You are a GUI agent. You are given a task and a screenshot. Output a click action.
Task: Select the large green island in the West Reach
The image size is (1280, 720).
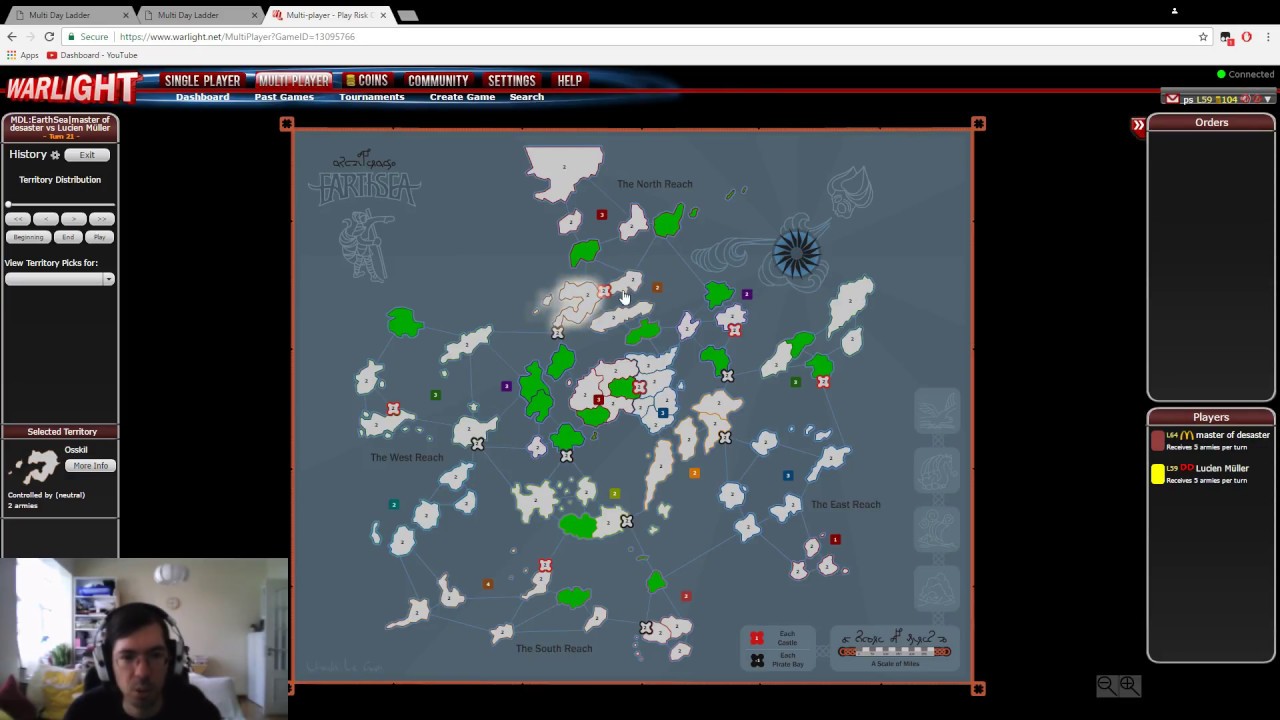point(405,322)
